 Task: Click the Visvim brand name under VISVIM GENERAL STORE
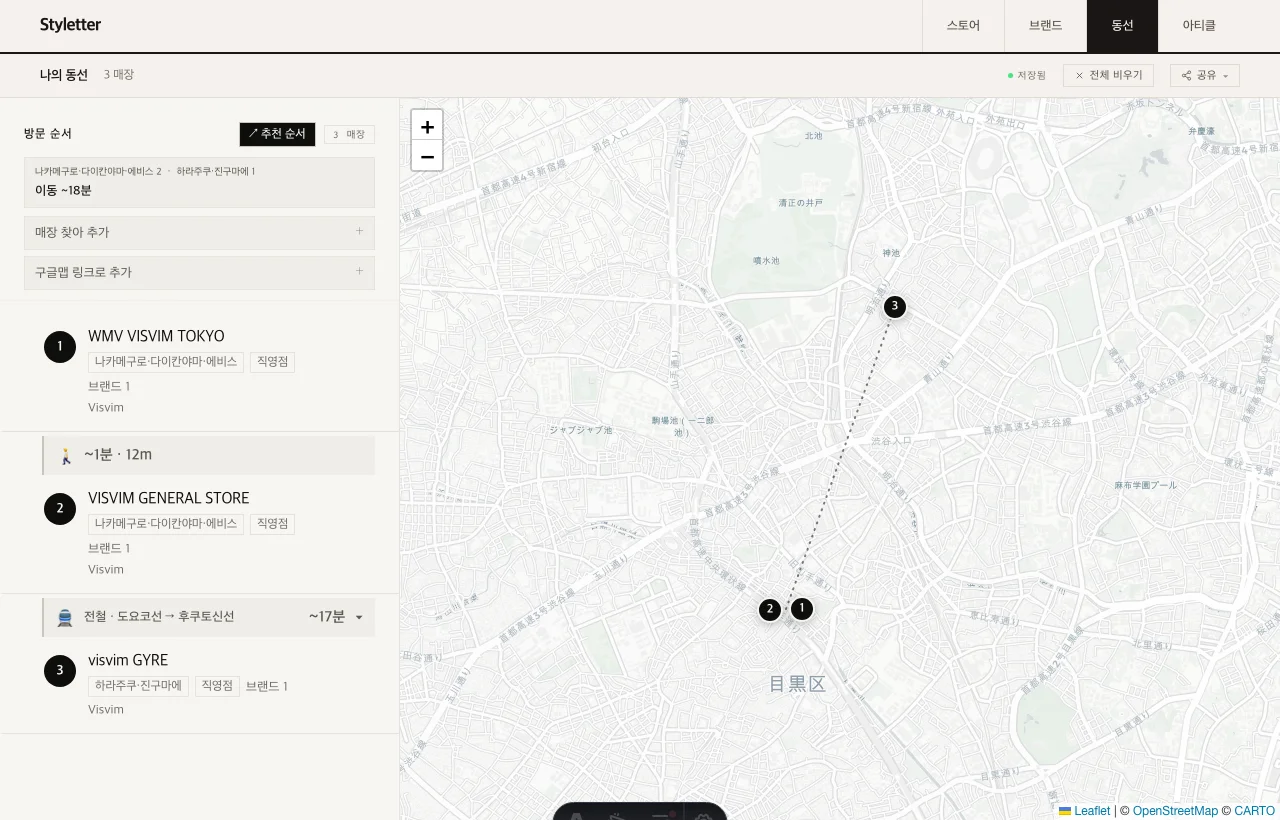106,570
